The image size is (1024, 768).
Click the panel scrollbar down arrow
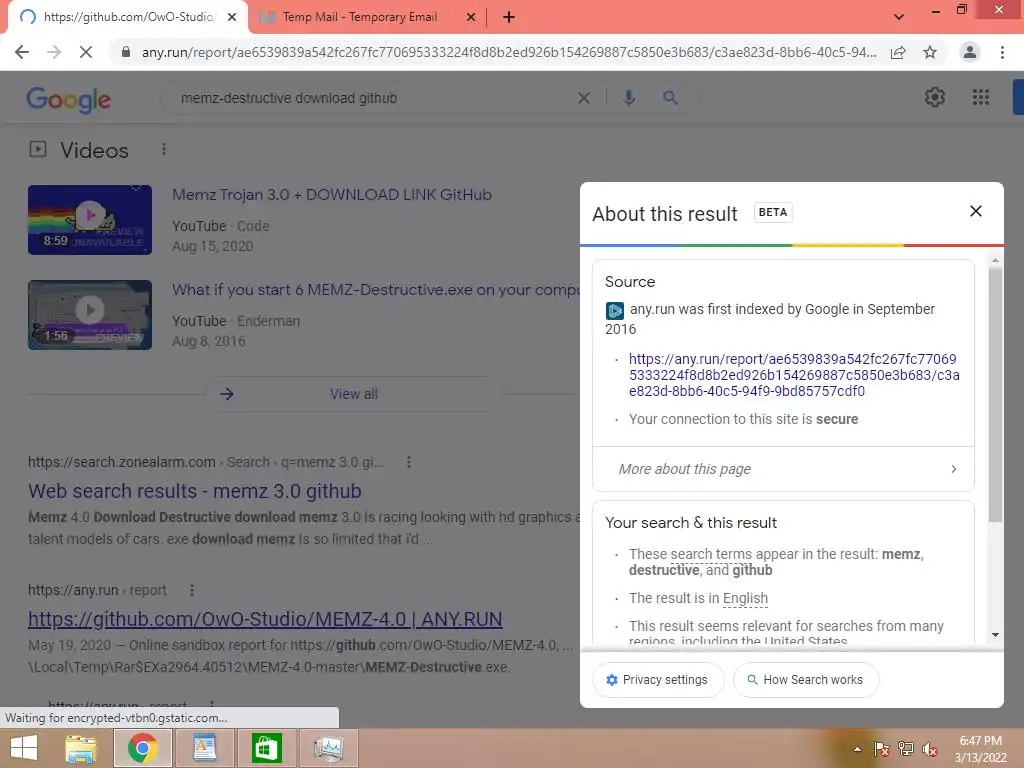click(x=995, y=635)
